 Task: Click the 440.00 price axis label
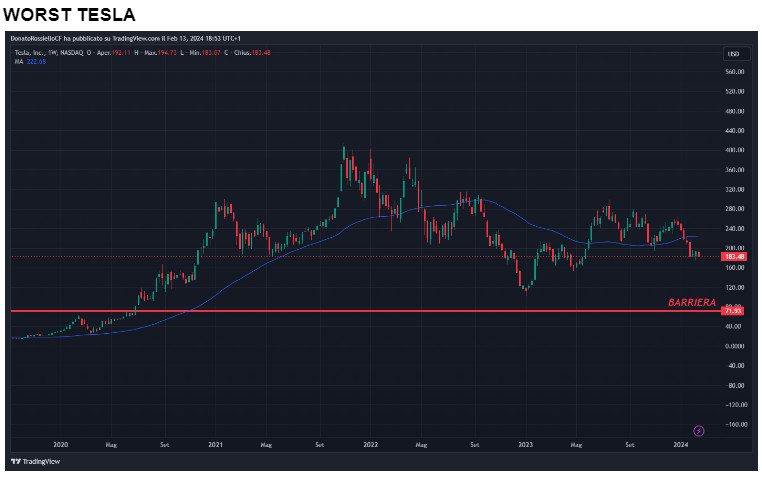click(x=734, y=131)
